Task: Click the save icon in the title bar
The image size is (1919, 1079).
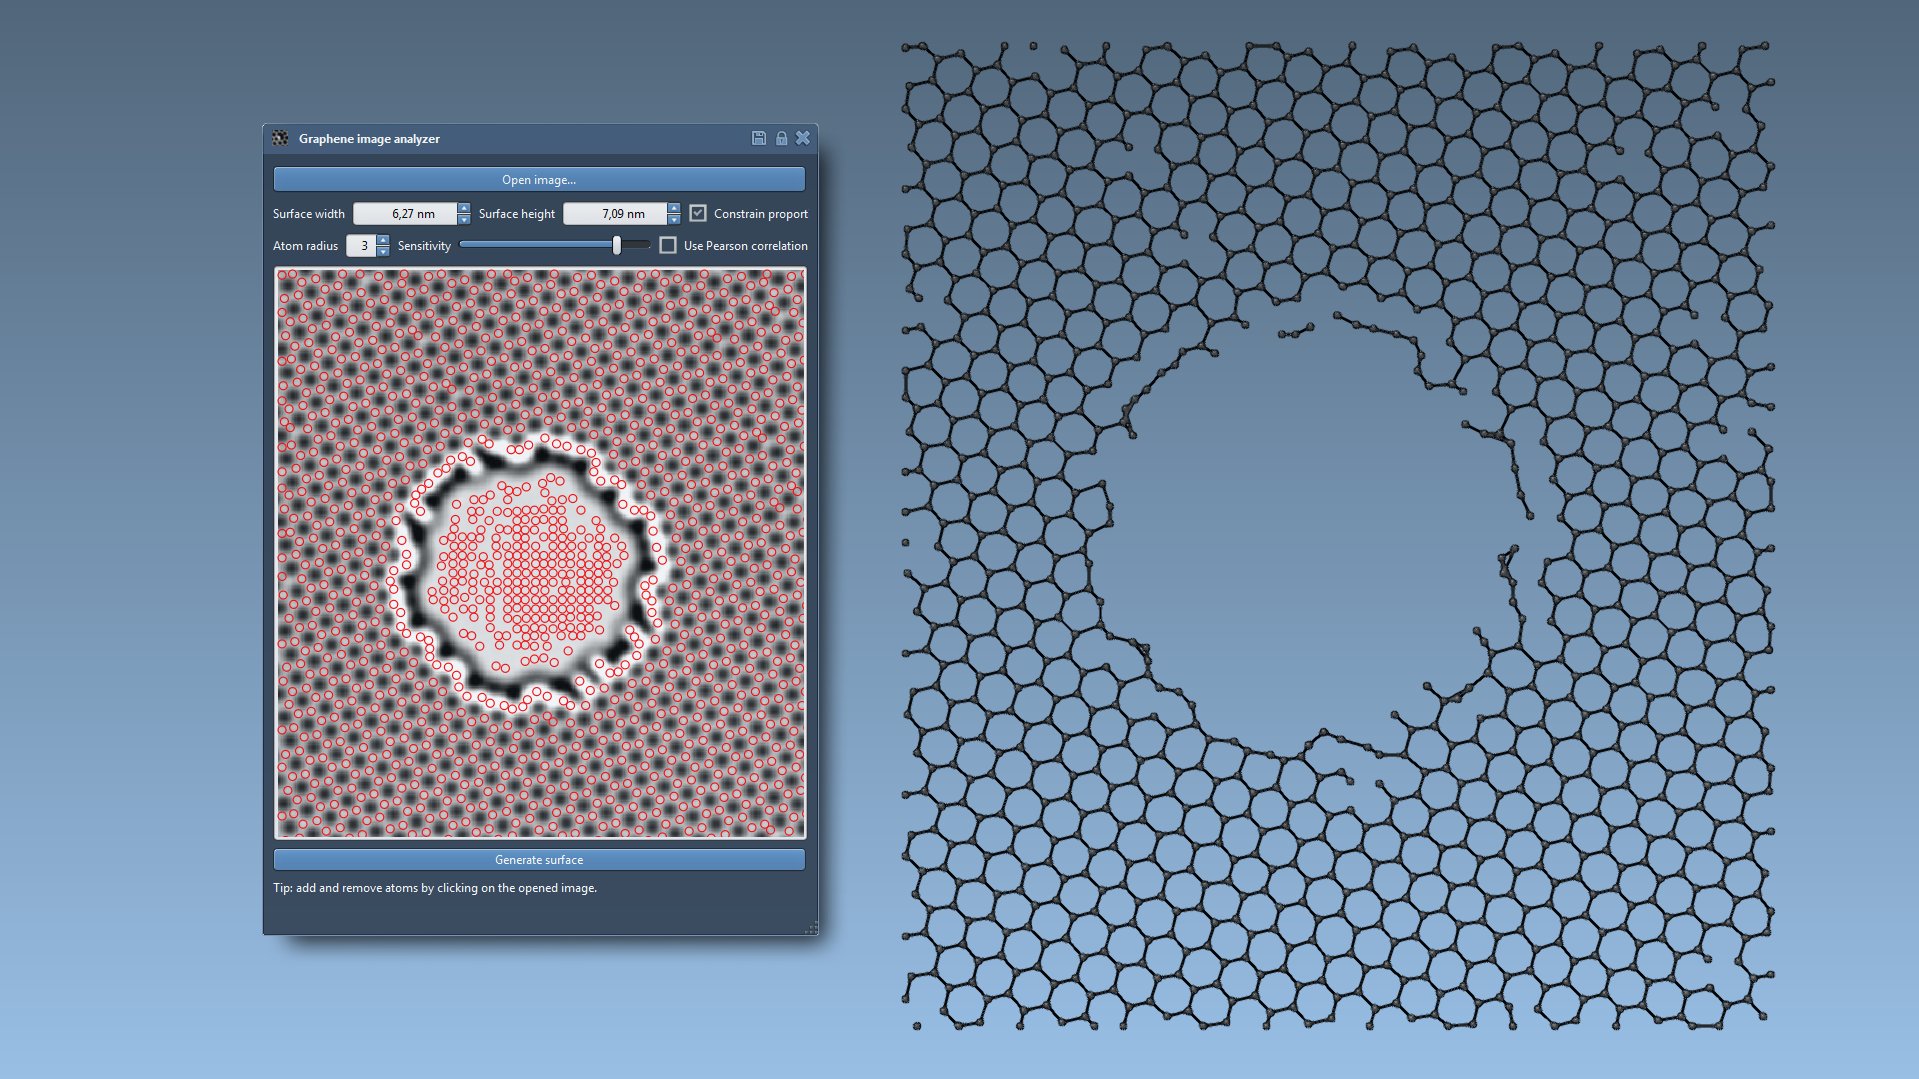Action: 758,138
